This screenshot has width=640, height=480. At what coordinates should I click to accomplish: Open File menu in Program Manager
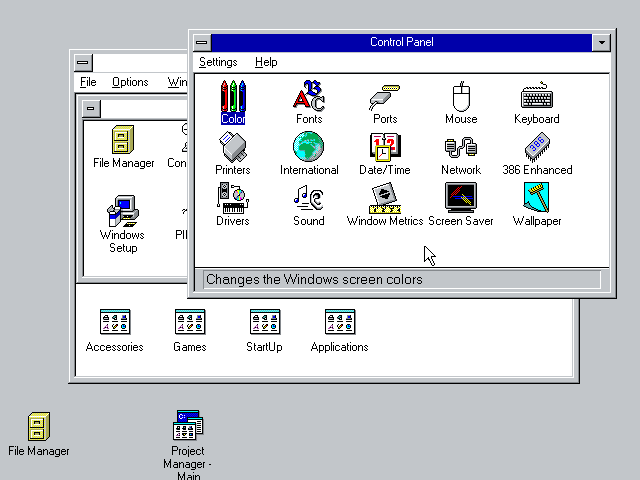pos(88,82)
